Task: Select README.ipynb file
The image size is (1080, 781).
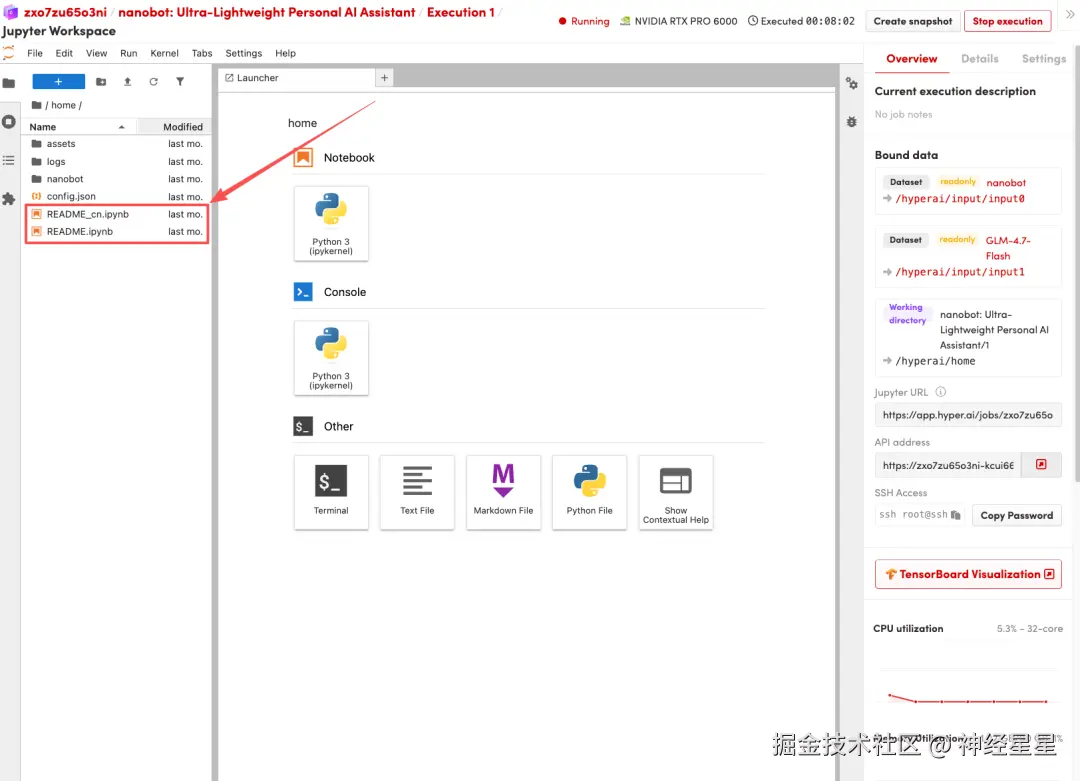Action: pos(116,231)
